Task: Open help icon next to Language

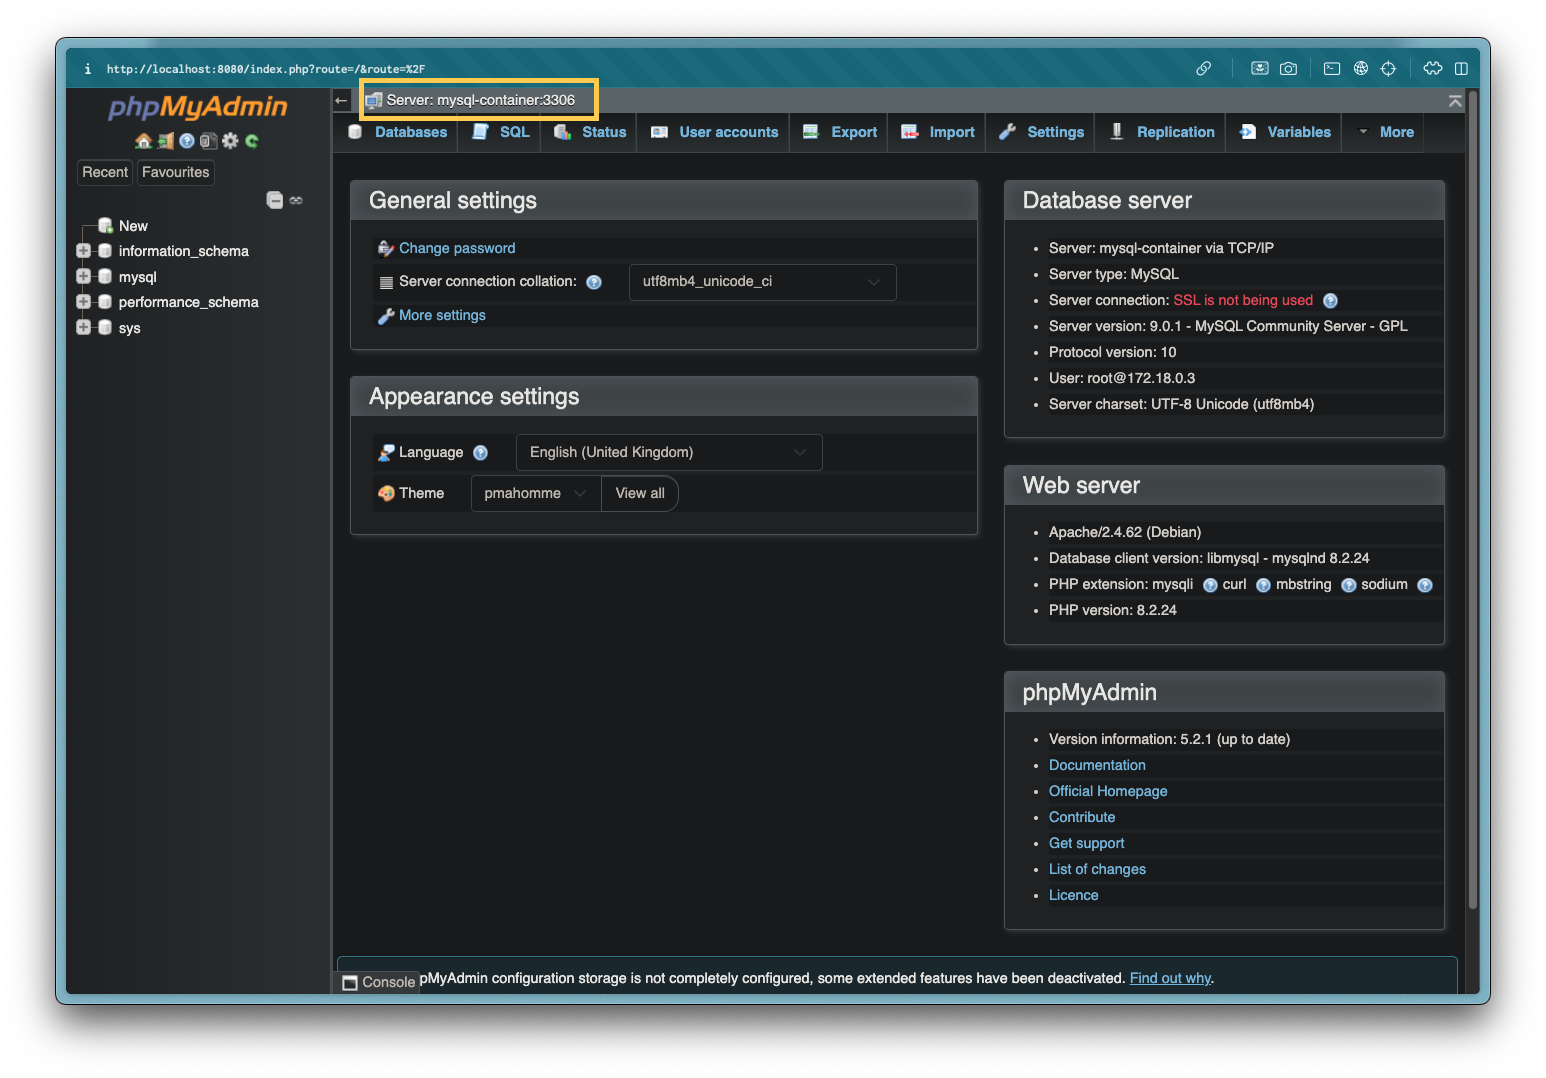Action: [x=480, y=453]
